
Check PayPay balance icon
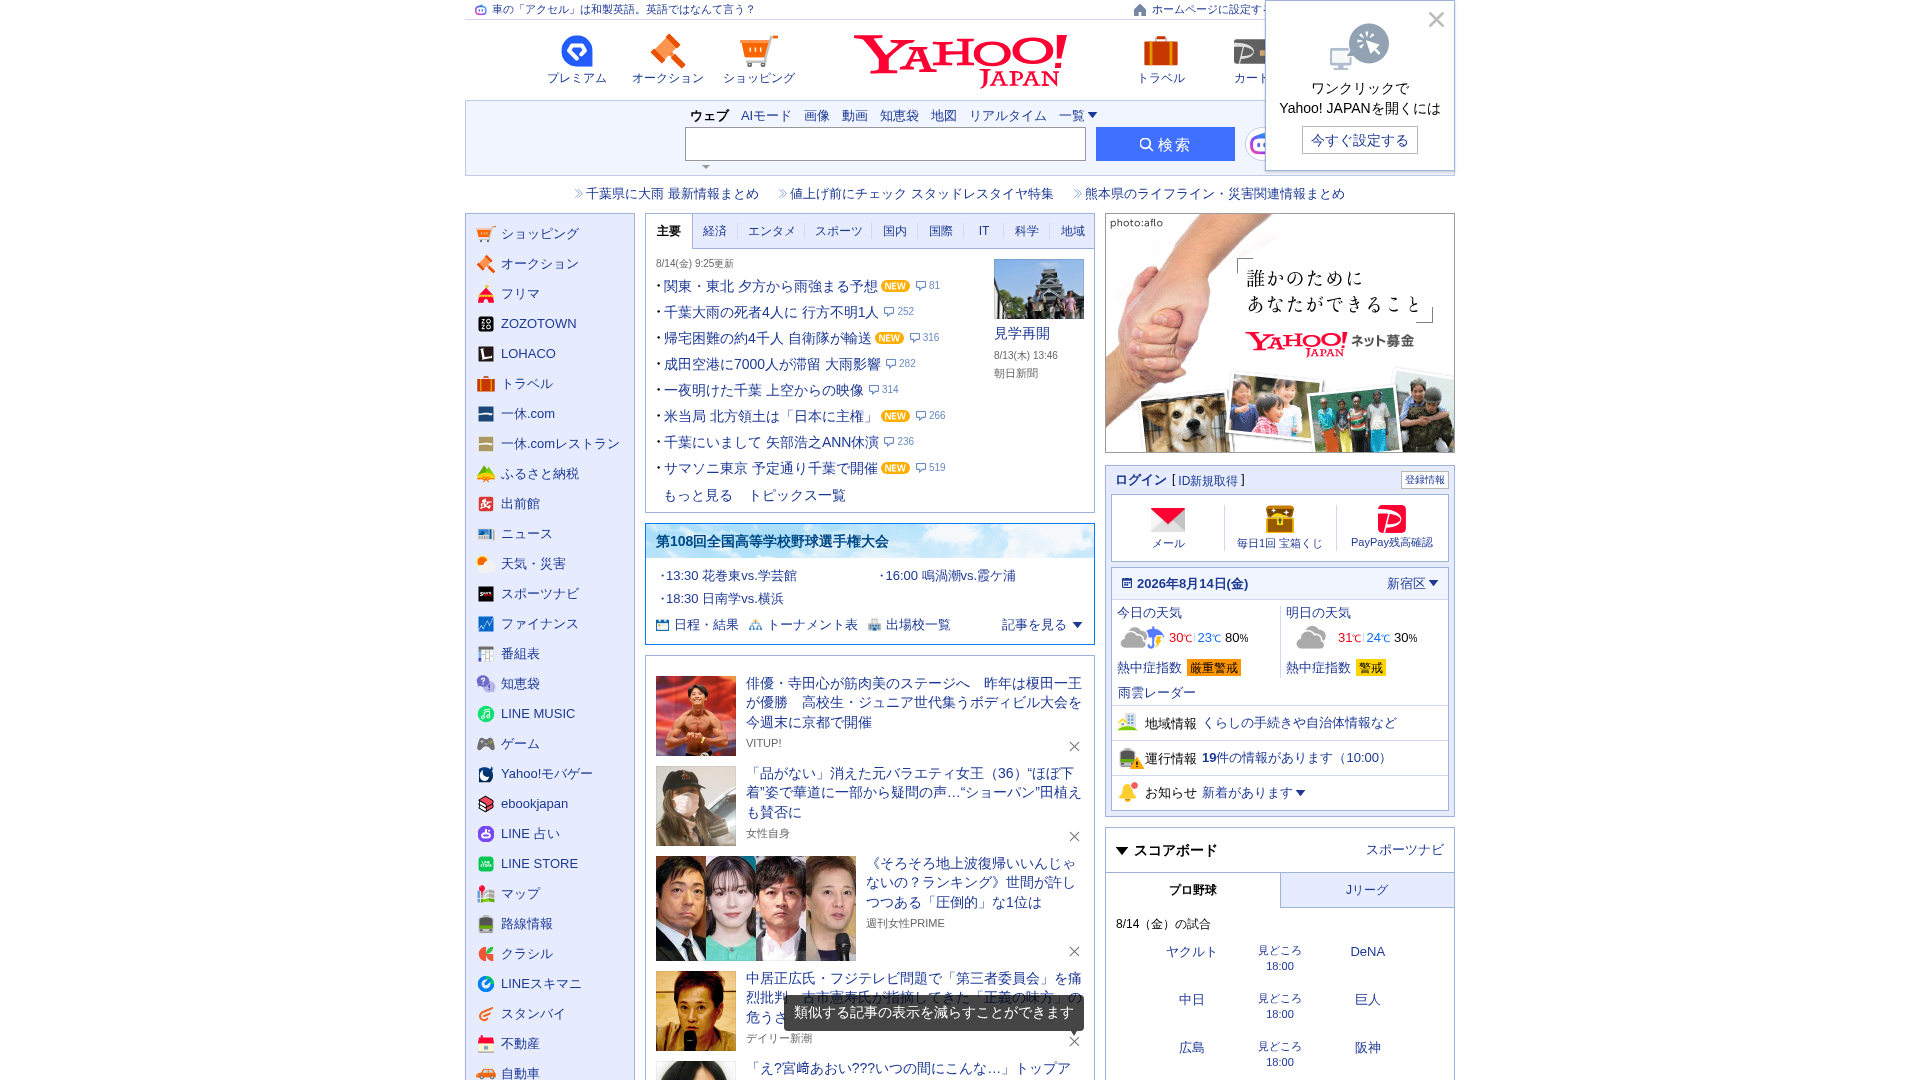pyautogui.click(x=1392, y=519)
